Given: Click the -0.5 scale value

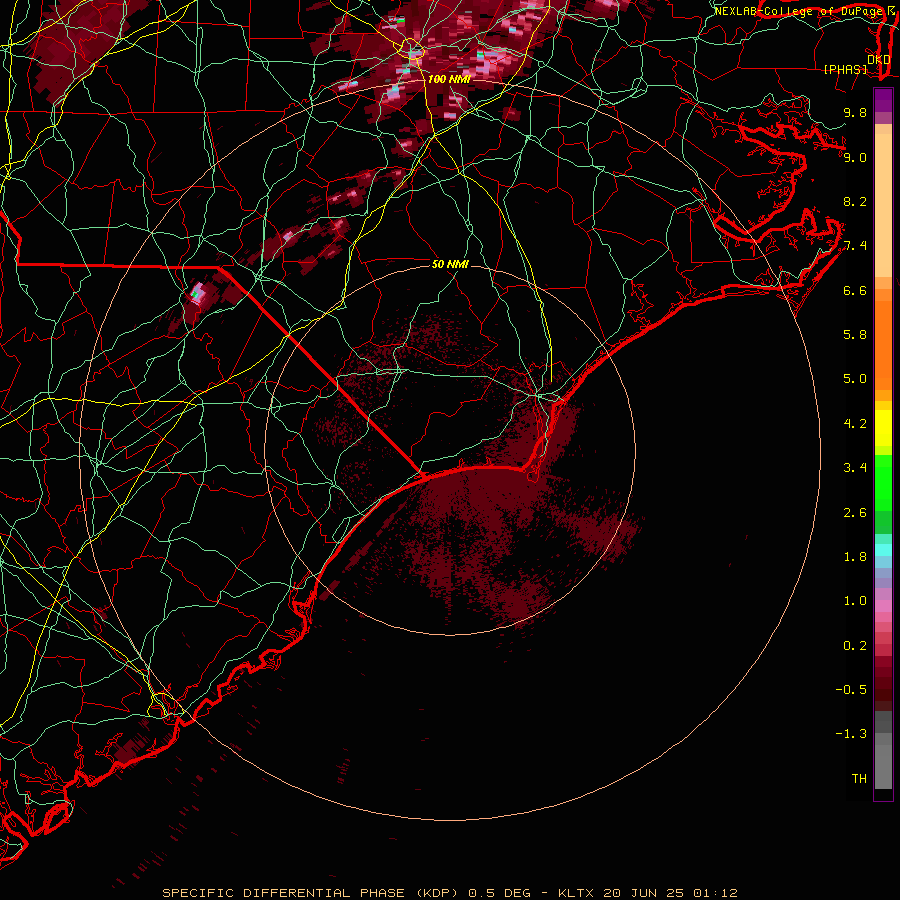Looking at the screenshot, I should 851,690.
